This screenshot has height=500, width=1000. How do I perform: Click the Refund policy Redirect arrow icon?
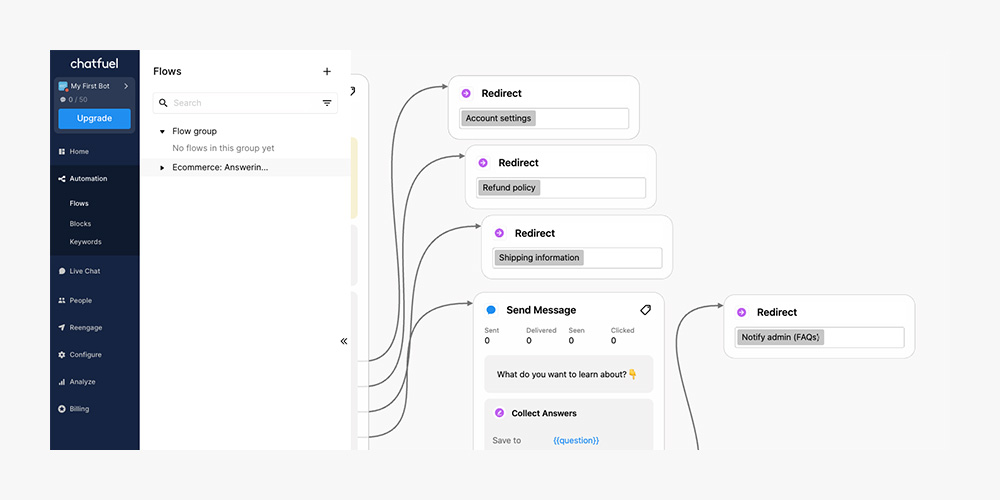tap(483, 163)
